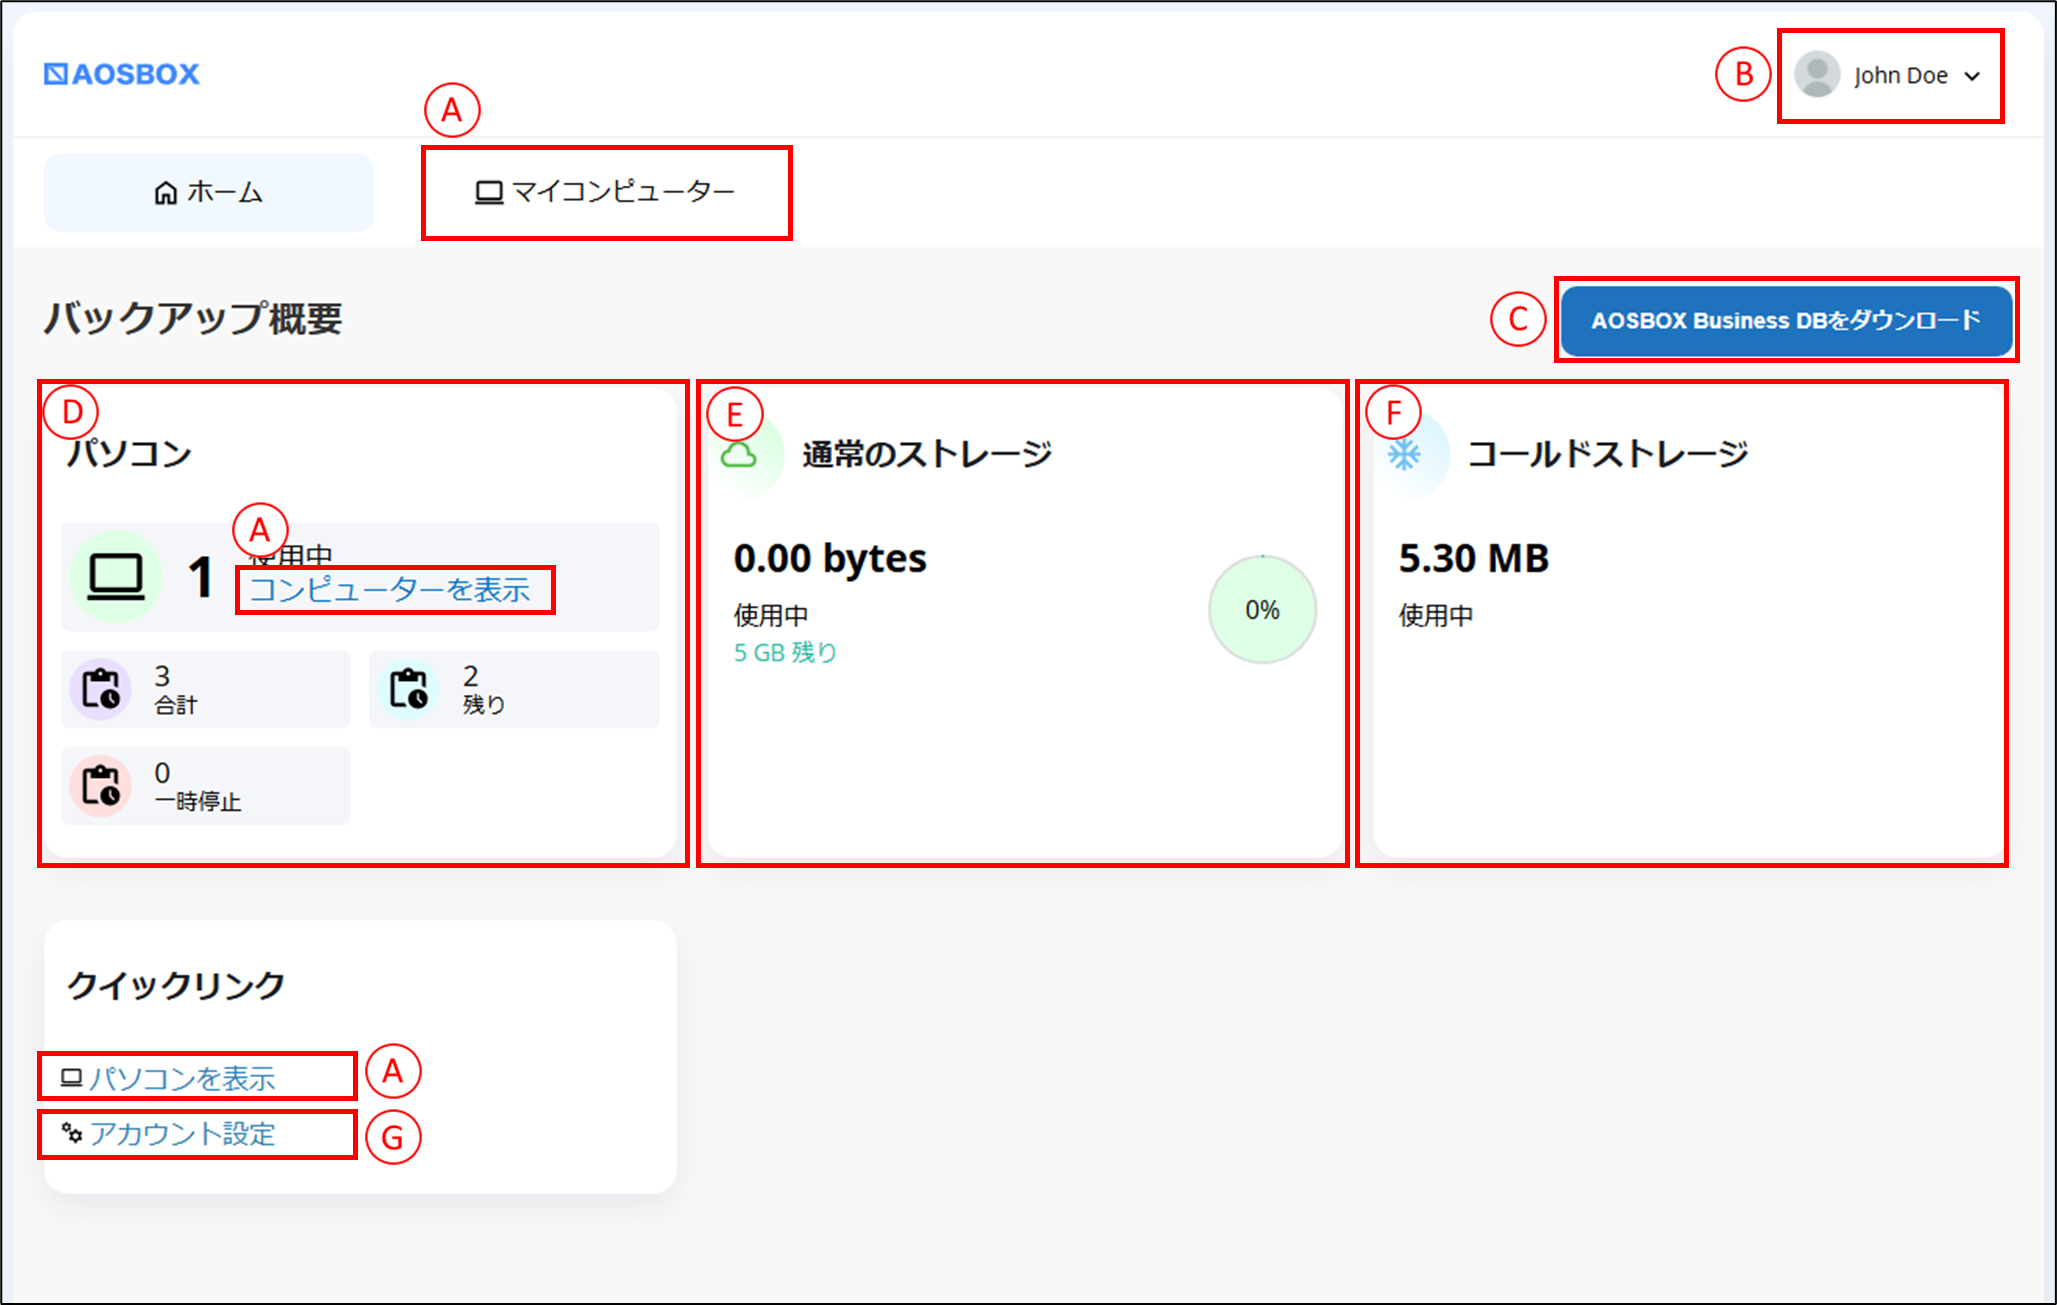The width and height of the screenshot is (2057, 1305).
Task: Click the 0% usage progress circle
Action: 1262,610
